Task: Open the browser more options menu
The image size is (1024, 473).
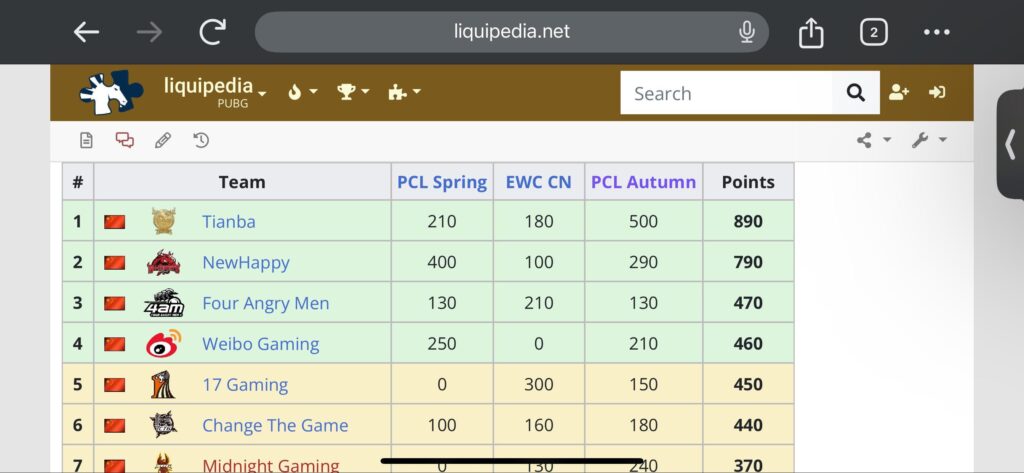Action: (x=936, y=32)
